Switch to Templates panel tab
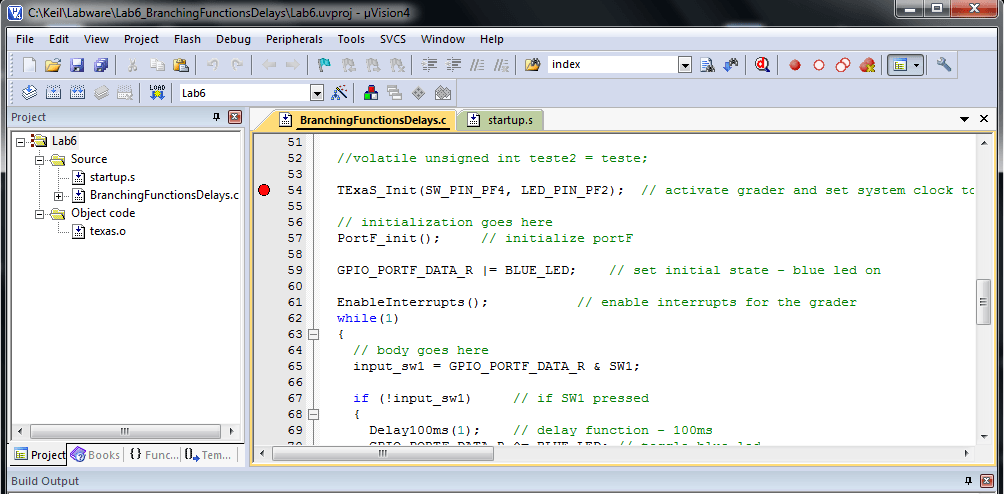The width and height of the screenshot is (1004, 494). (209, 454)
